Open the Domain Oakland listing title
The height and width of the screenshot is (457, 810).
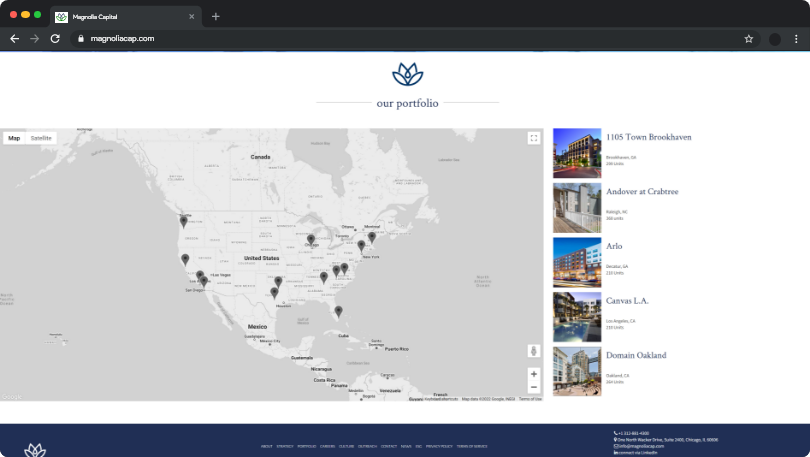(636, 355)
